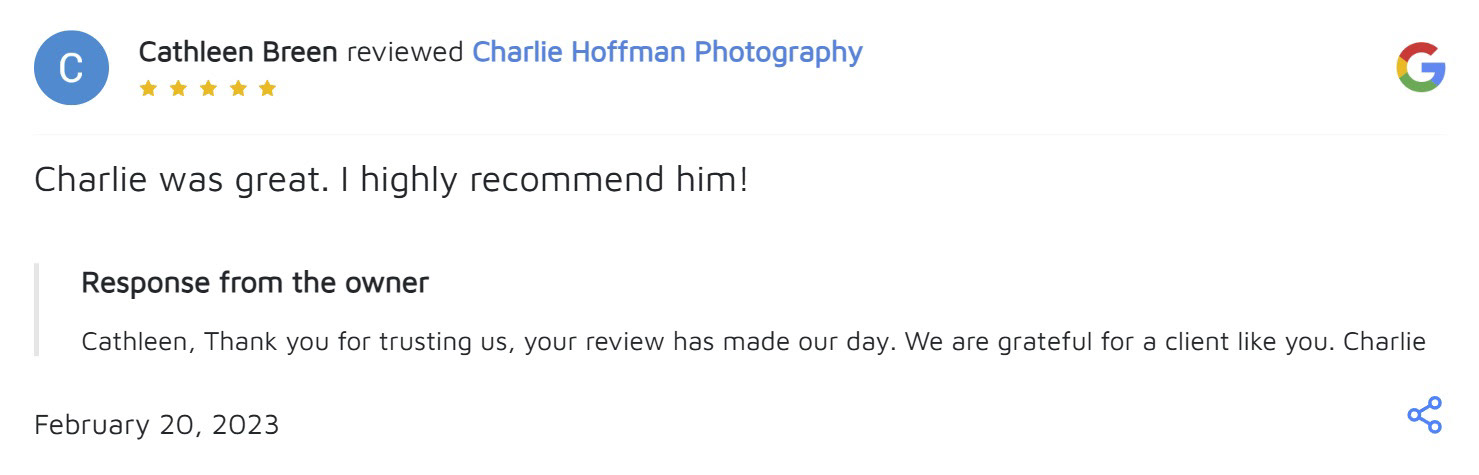This screenshot has height=475, width=1479.
Task: Click the gray vertical quote bar
Action: [37, 309]
